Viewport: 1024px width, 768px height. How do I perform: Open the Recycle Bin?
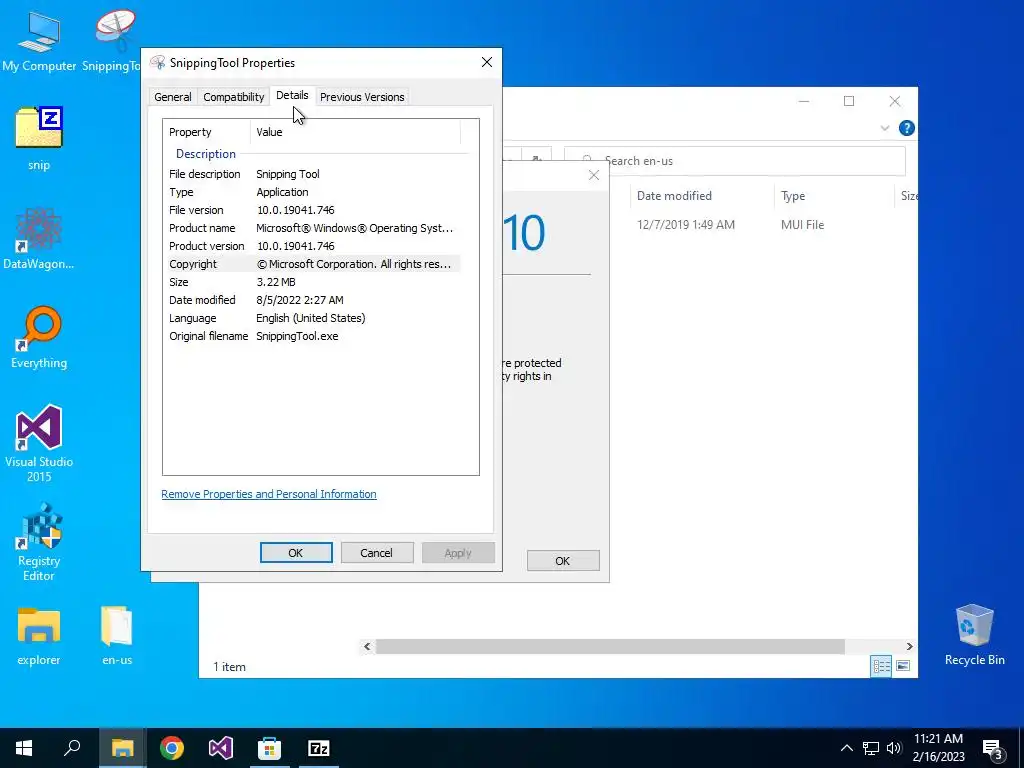pos(974,635)
